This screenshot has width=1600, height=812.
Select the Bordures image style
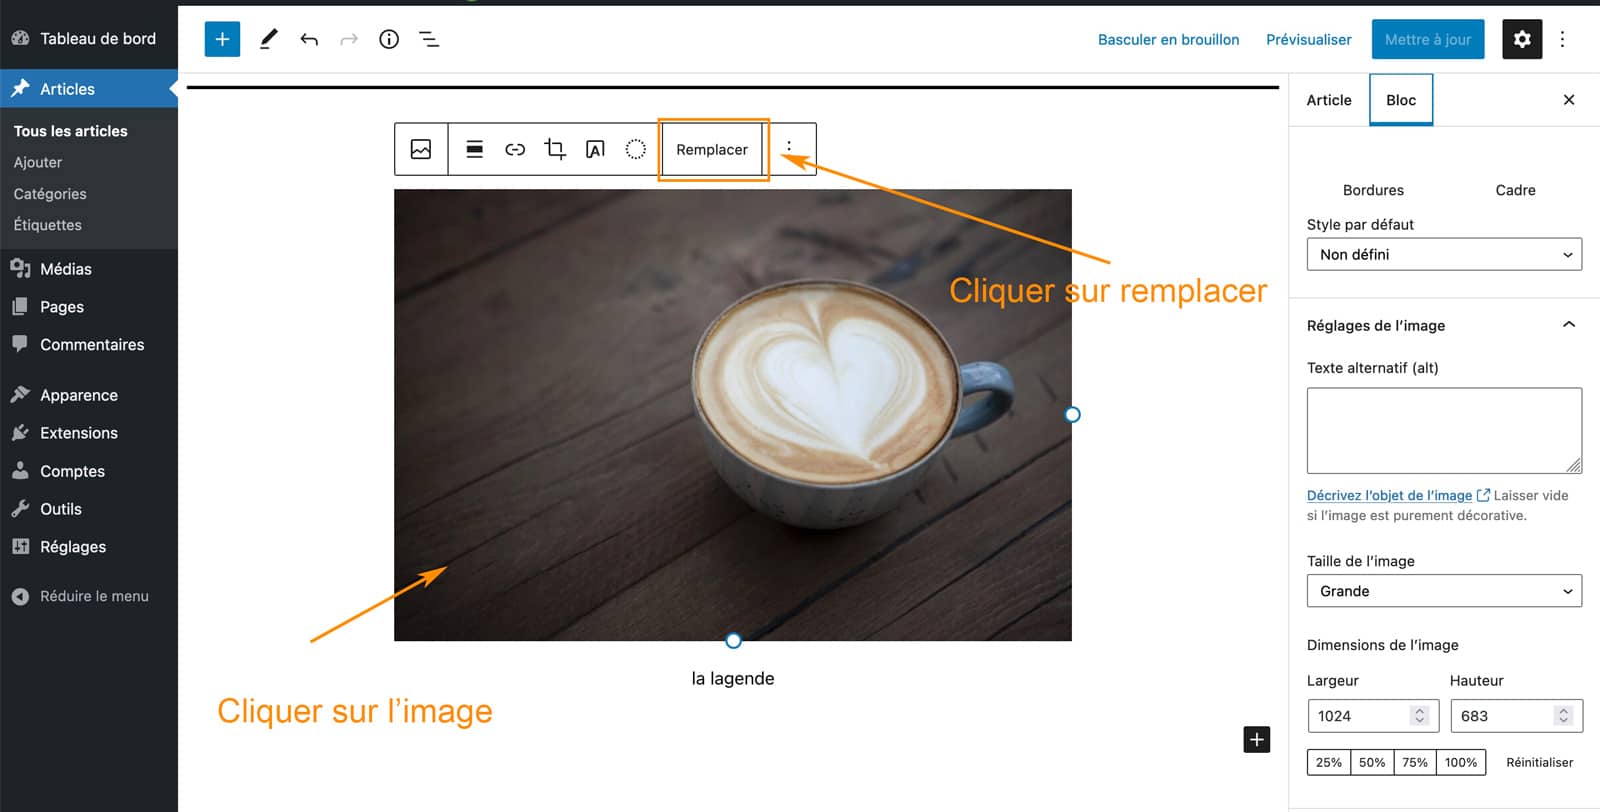coord(1373,190)
